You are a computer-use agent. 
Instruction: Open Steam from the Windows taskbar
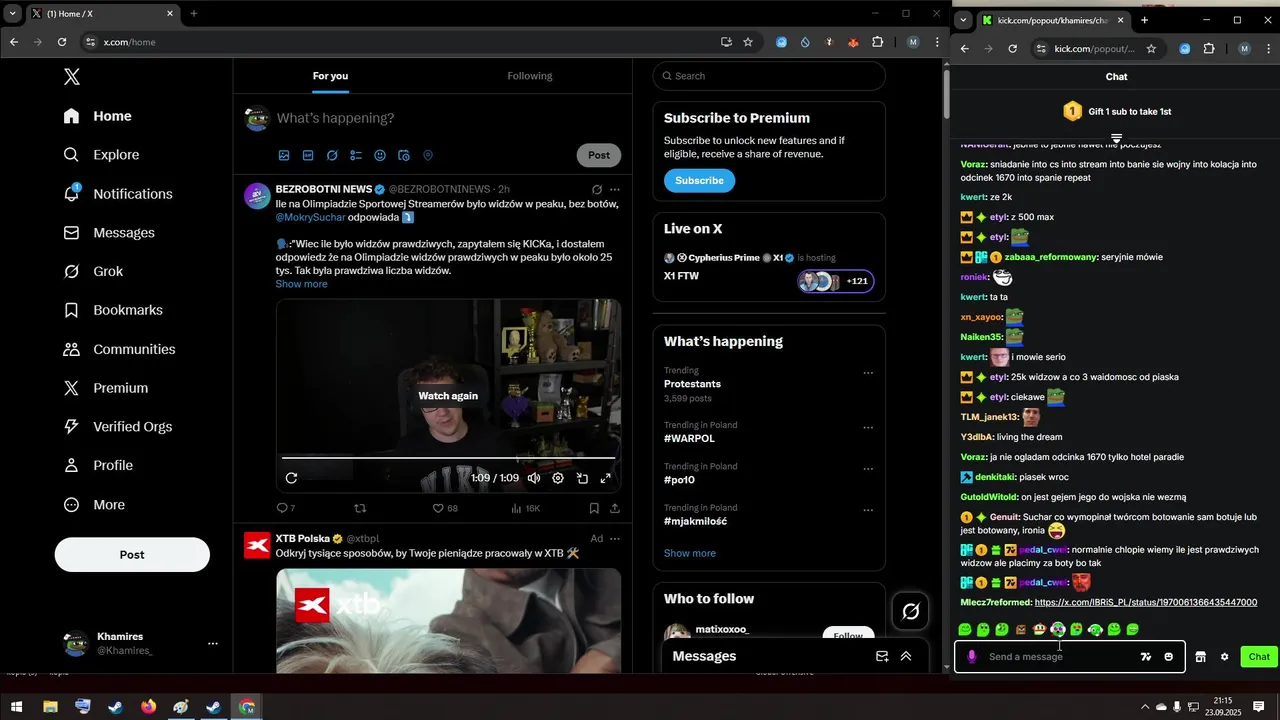click(116, 707)
